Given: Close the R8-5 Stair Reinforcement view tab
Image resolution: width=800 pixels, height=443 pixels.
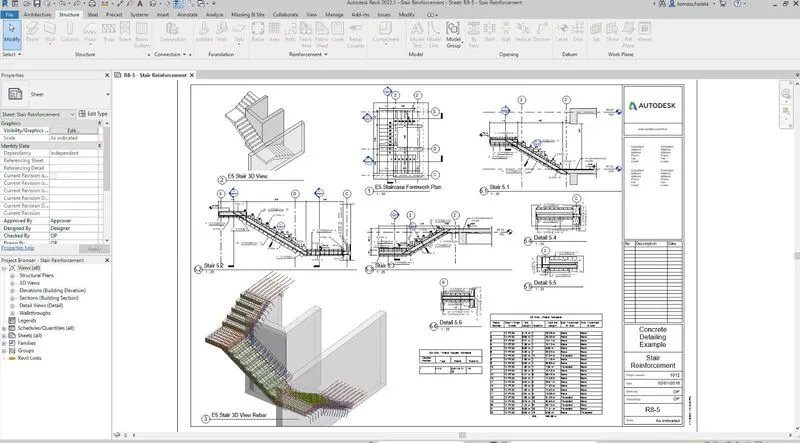Looking at the screenshot, I should [x=192, y=75].
